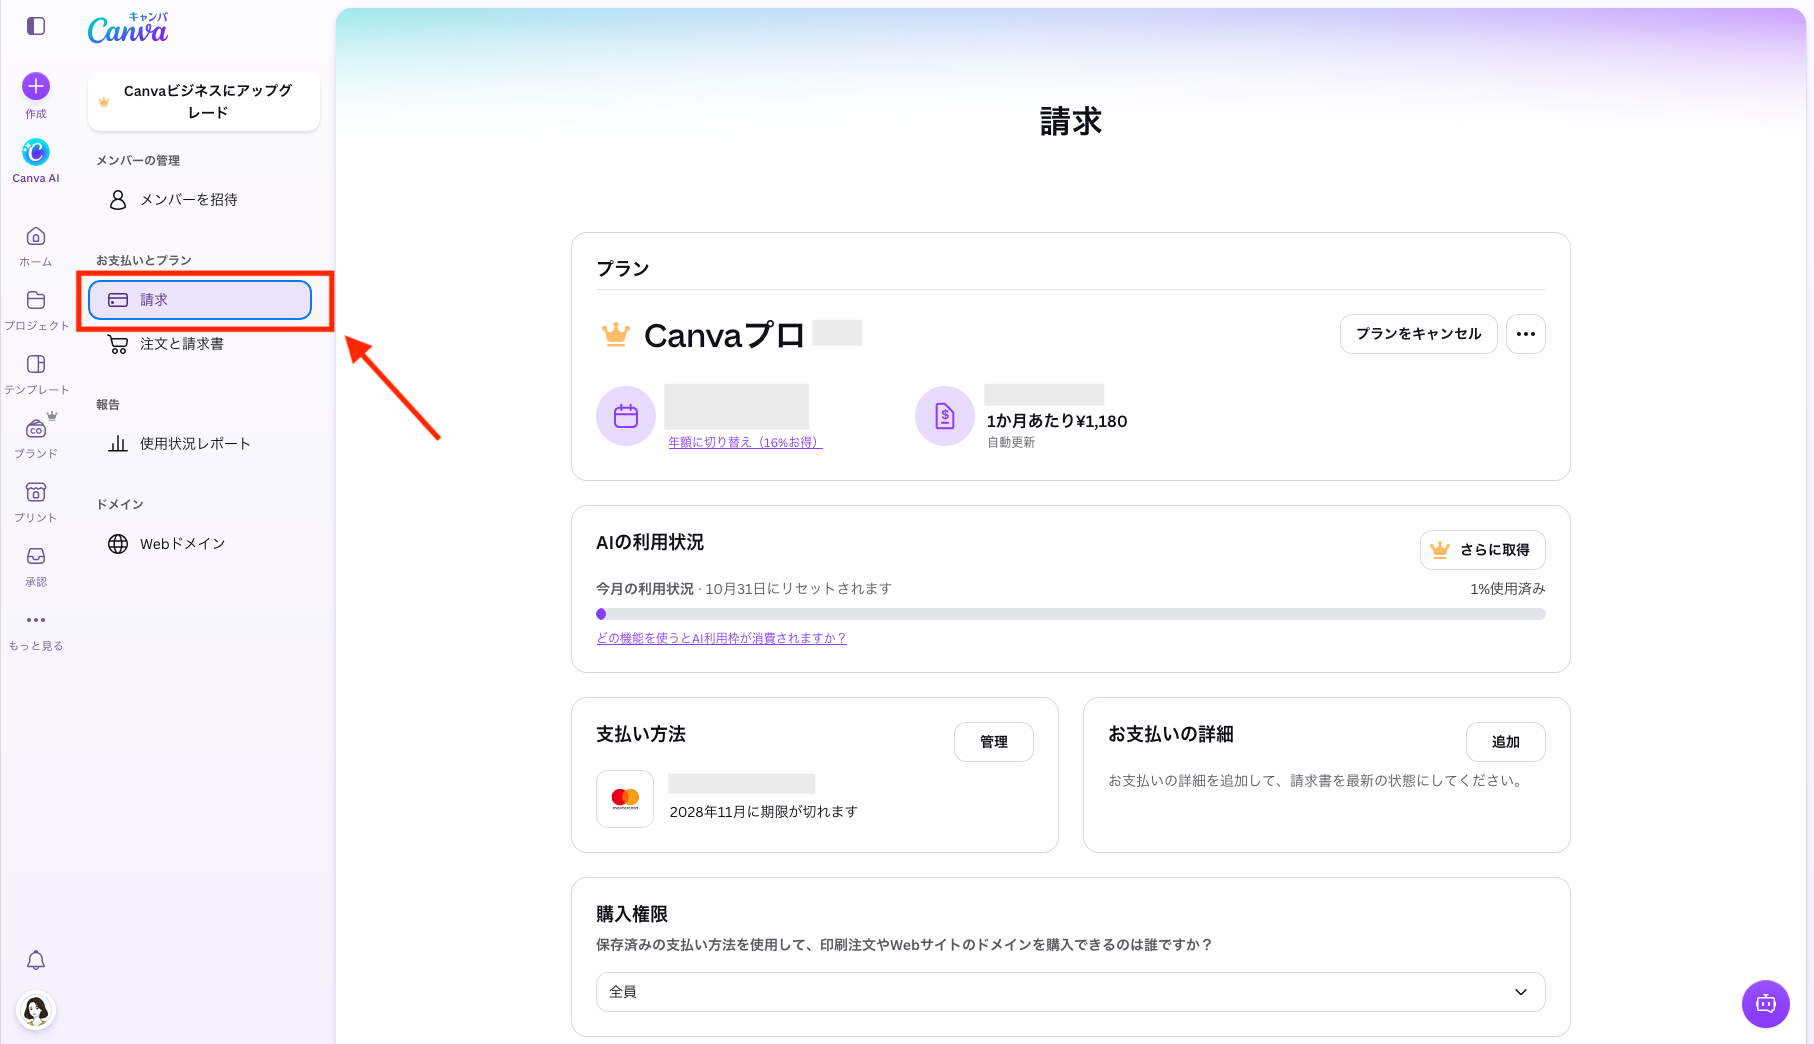Click the Mastercard card logo

[x=625, y=799]
